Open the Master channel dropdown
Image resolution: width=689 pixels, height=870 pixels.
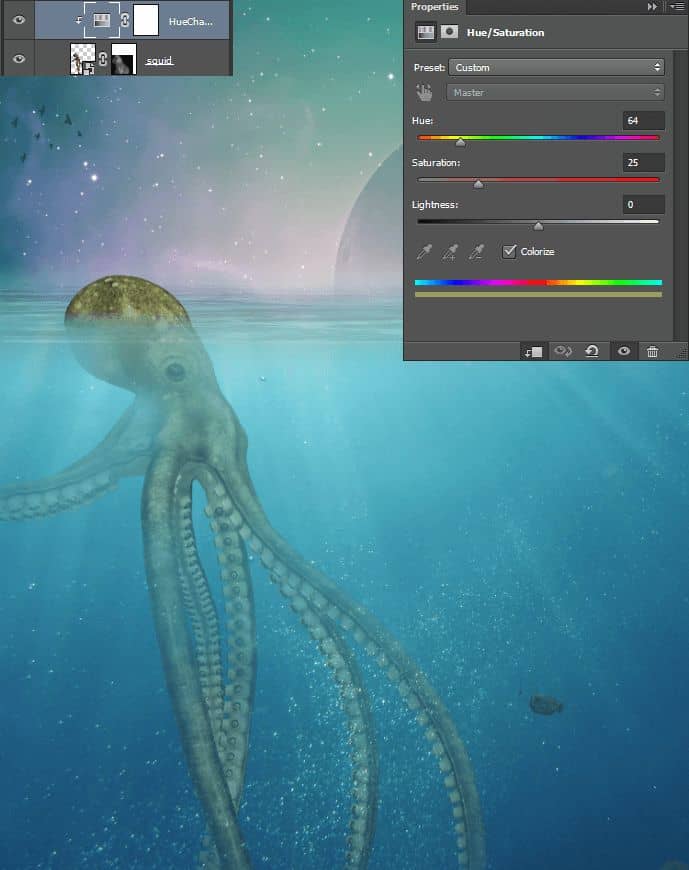pyautogui.click(x=555, y=92)
